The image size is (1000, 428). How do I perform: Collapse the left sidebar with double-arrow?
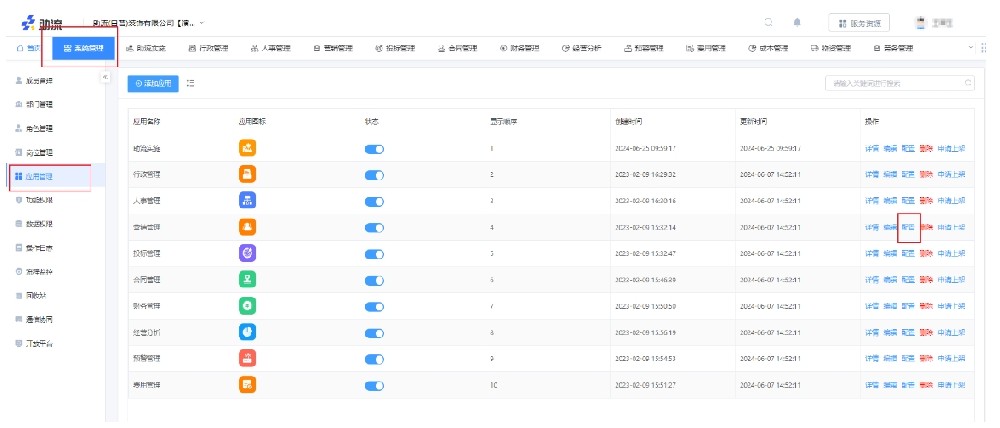[x=105, y=78]
